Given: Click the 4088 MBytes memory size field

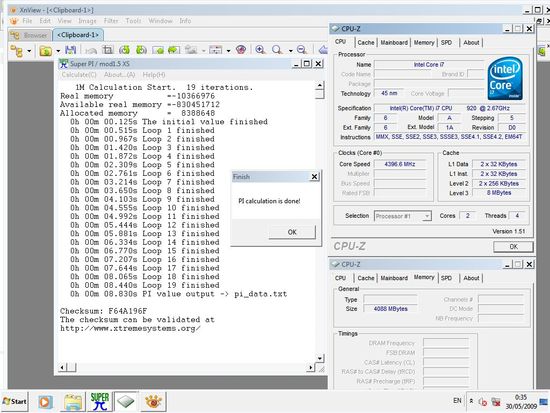Looking at the screenshot, I should pos(390,309).
